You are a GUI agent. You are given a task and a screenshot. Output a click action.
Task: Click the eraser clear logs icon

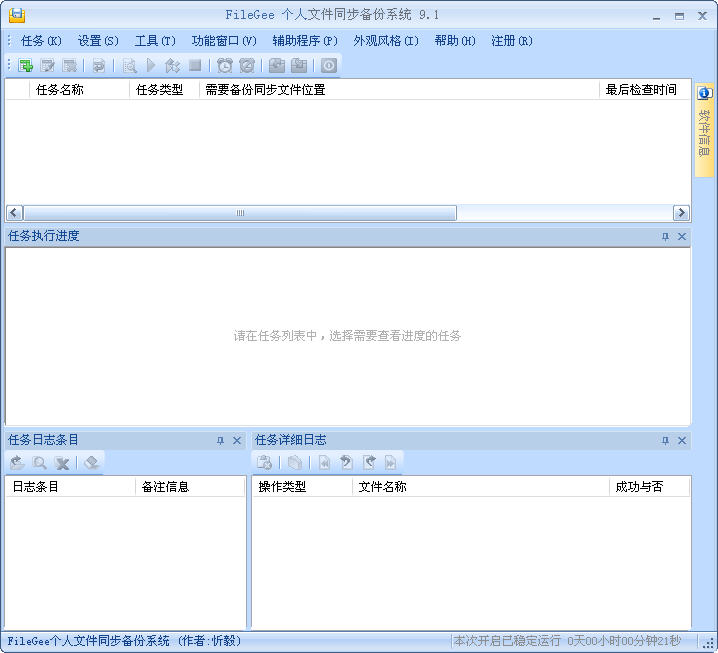92,463
